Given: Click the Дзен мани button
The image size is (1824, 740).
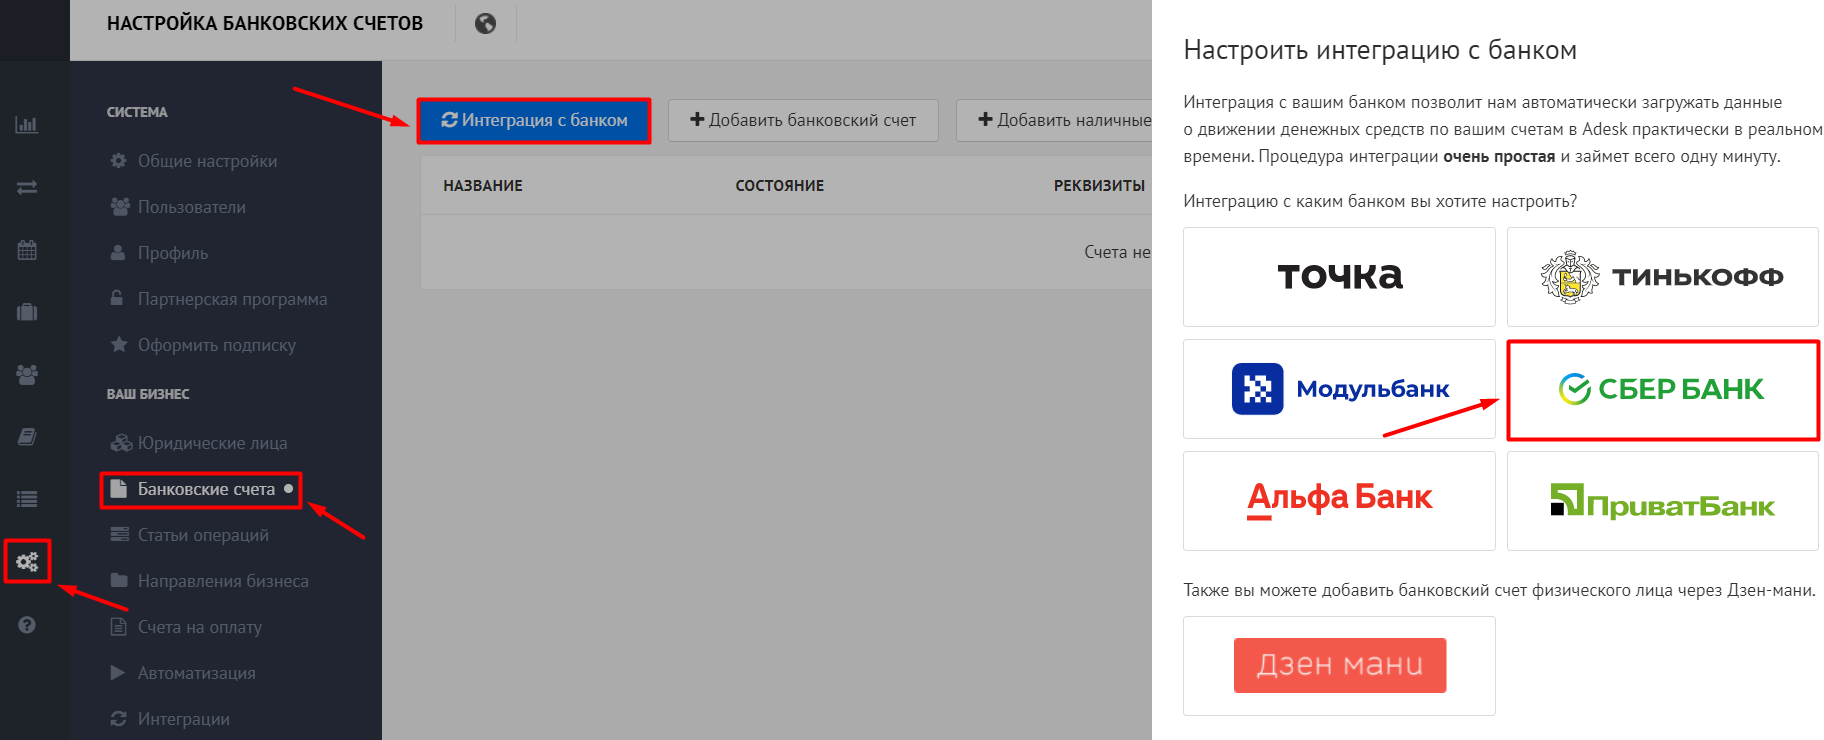Looking at the screenshot, I should pyautogui.click(x=1340, y=665).
